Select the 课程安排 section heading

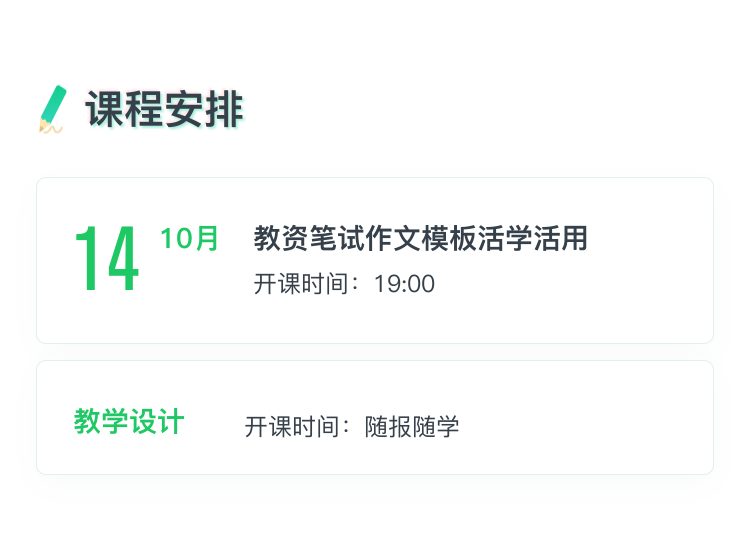pos(165,110)
